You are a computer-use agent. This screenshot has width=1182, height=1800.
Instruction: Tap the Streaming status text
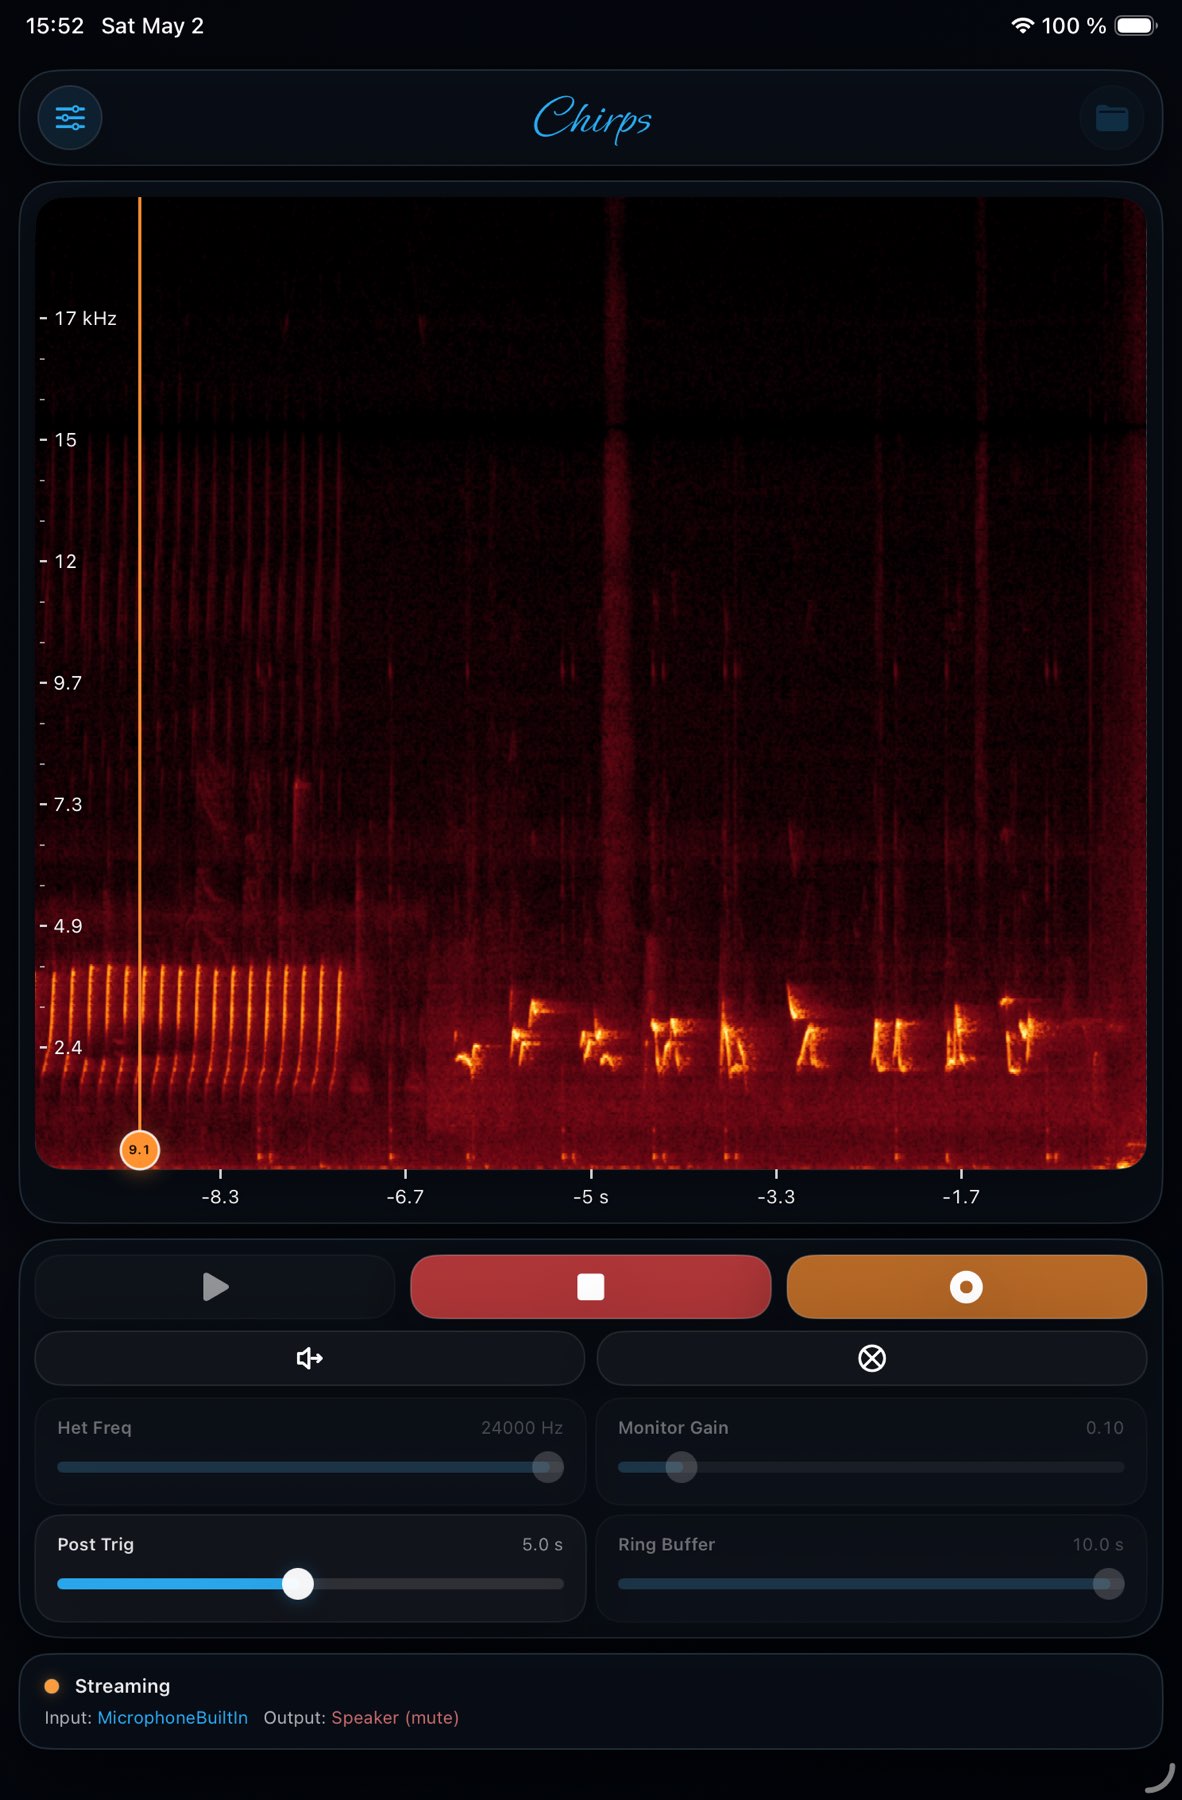point(122,1686)
